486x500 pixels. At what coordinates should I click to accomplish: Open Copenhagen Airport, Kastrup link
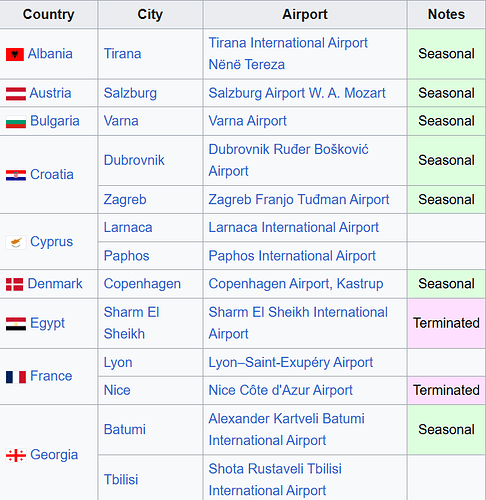point(296,284)
